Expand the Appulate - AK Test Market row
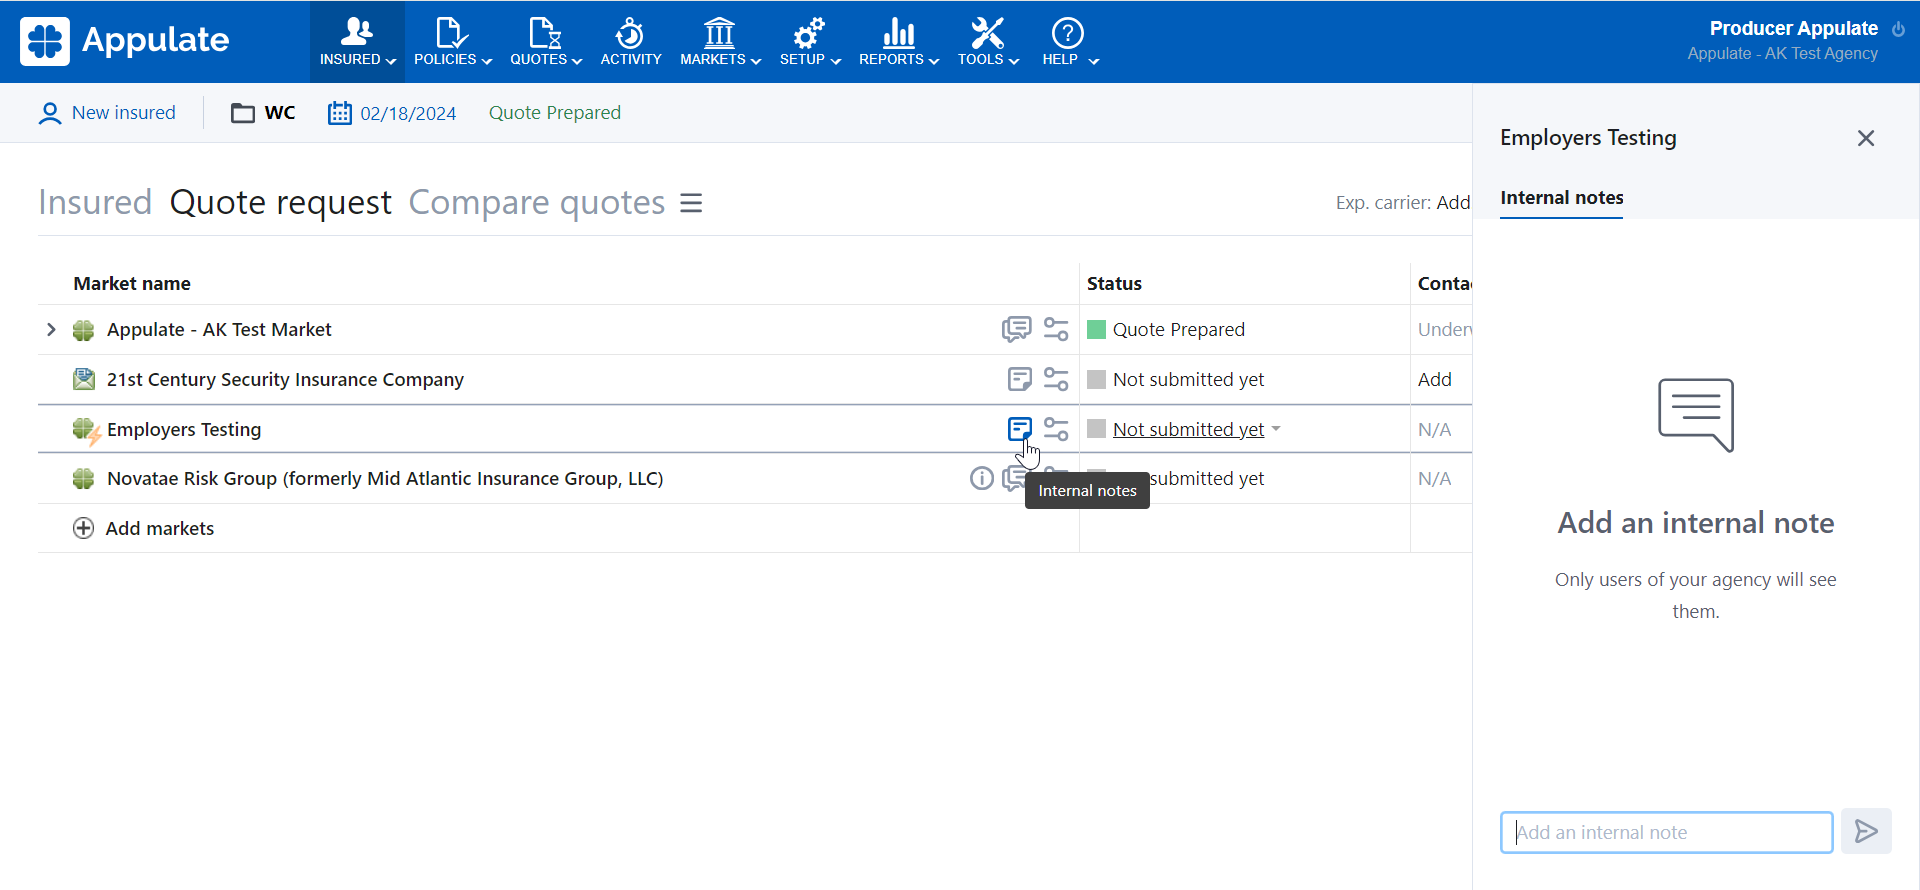Screen dimensions: 1920x890 click(x=51, y=329)
